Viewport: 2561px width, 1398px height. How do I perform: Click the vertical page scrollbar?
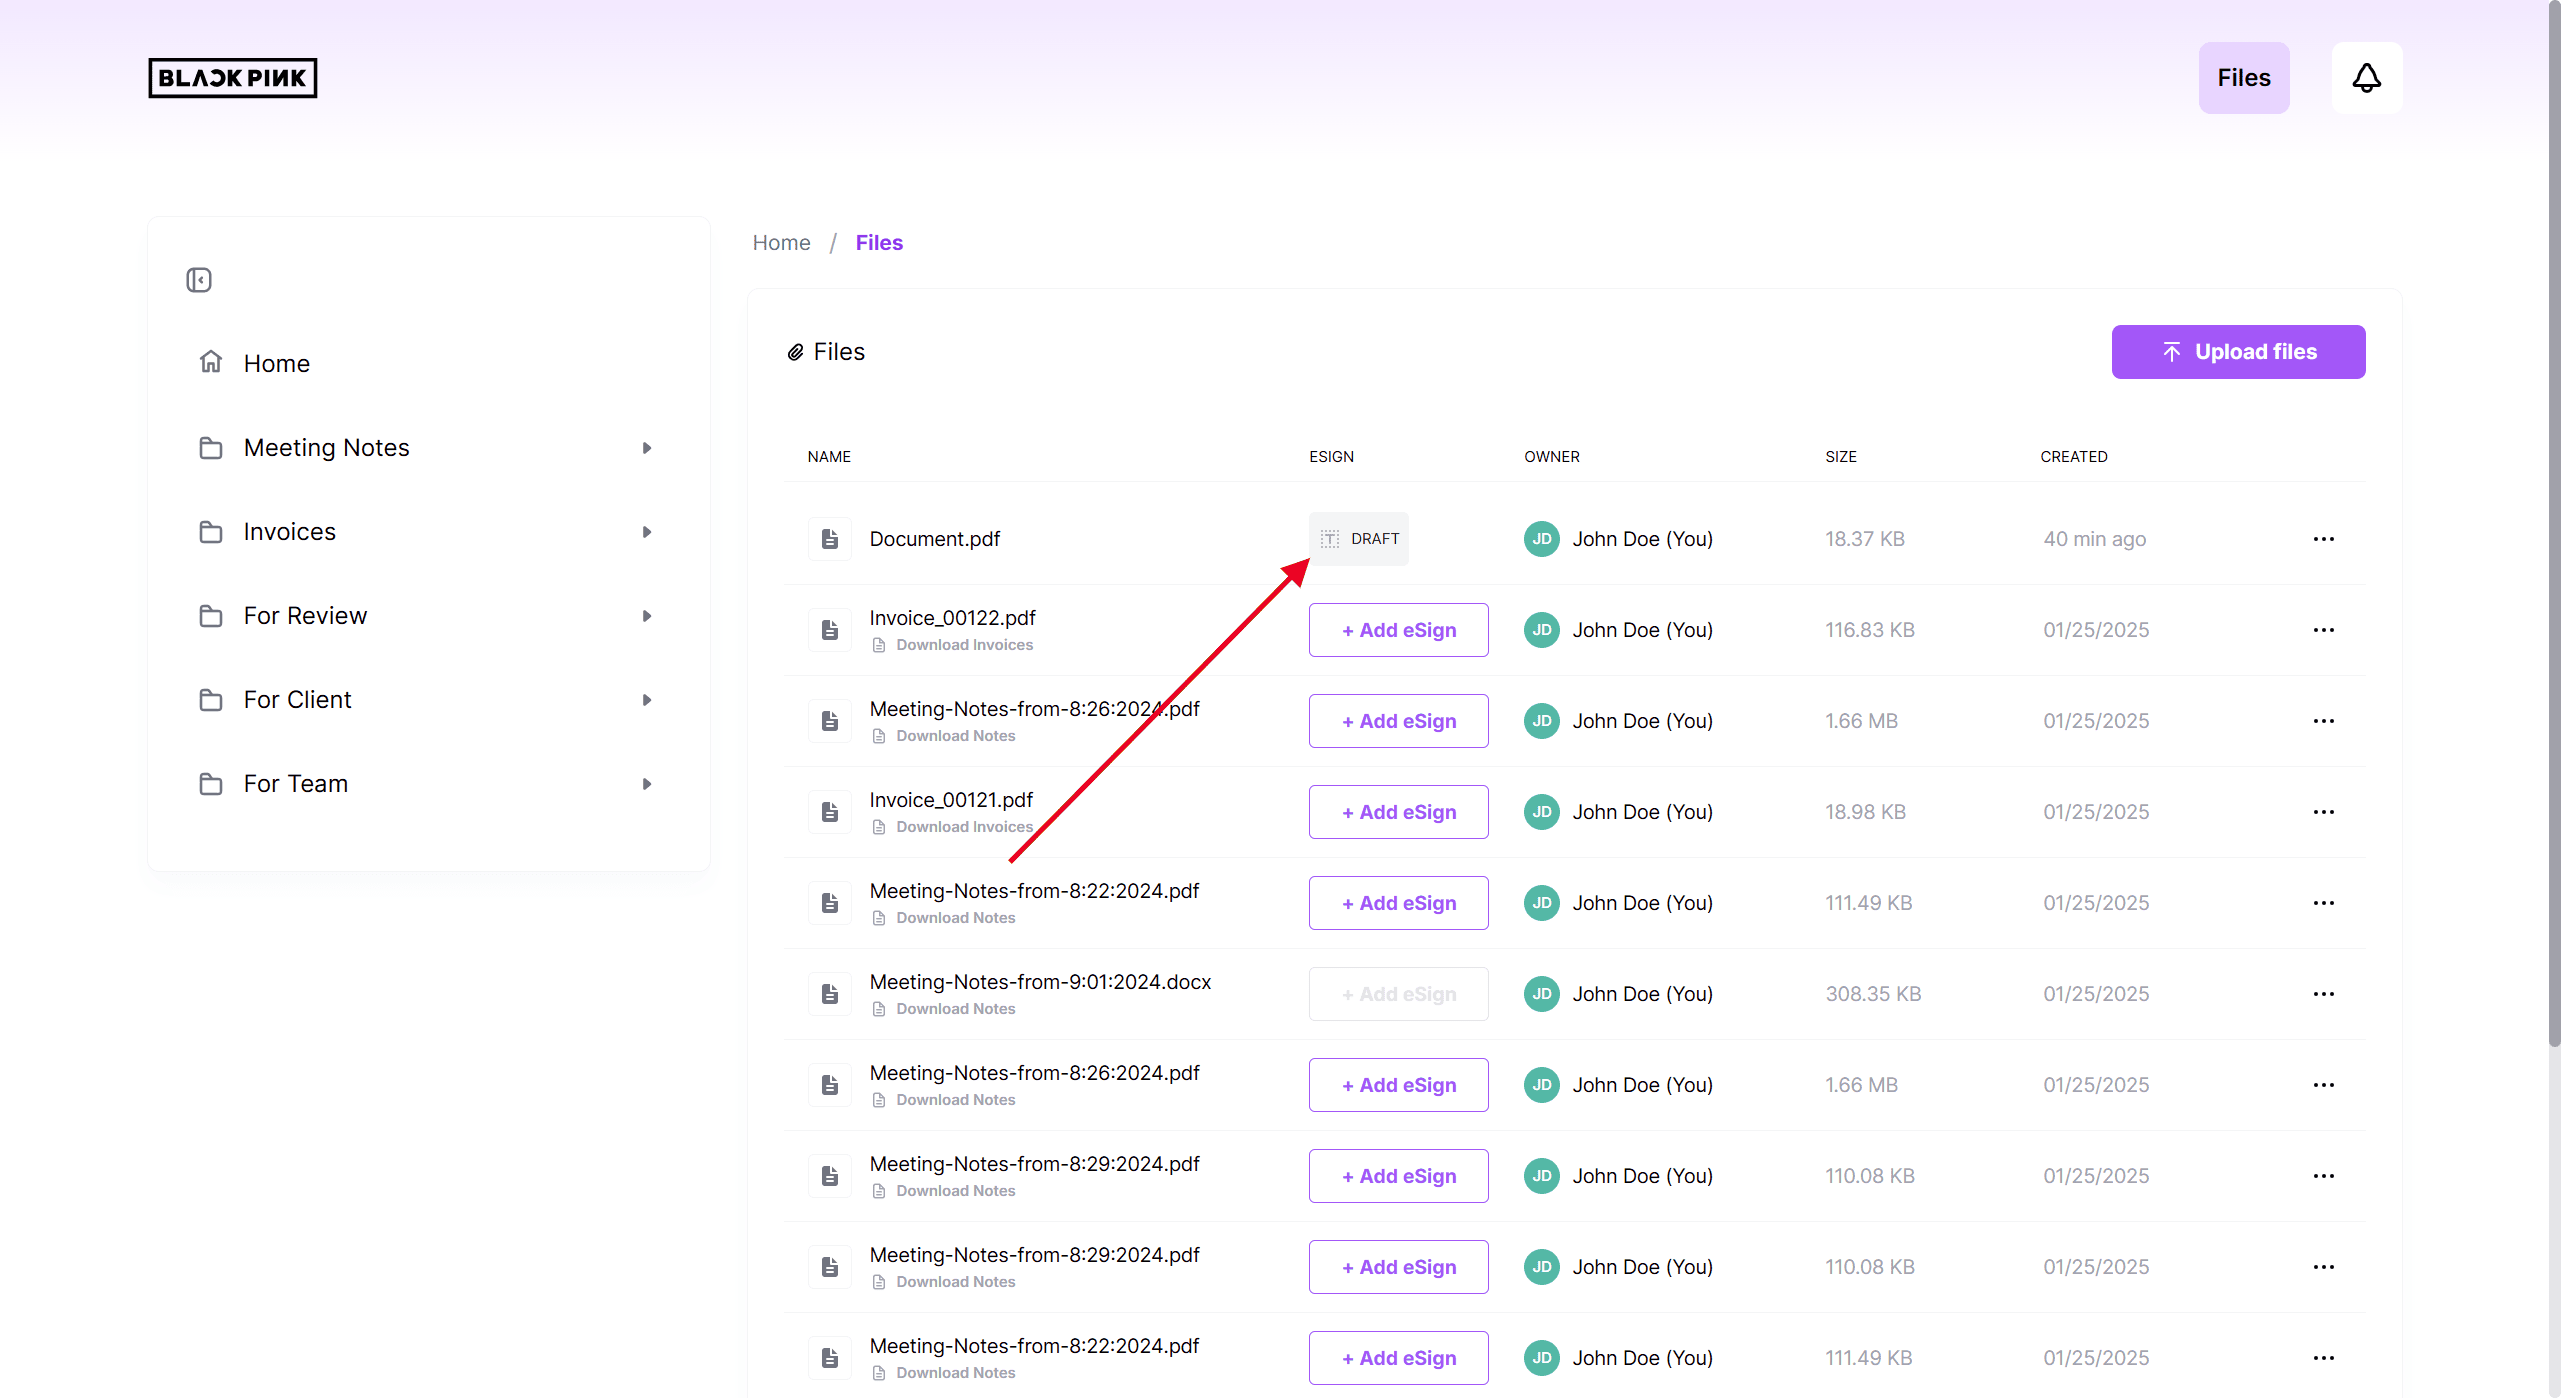2553,520
